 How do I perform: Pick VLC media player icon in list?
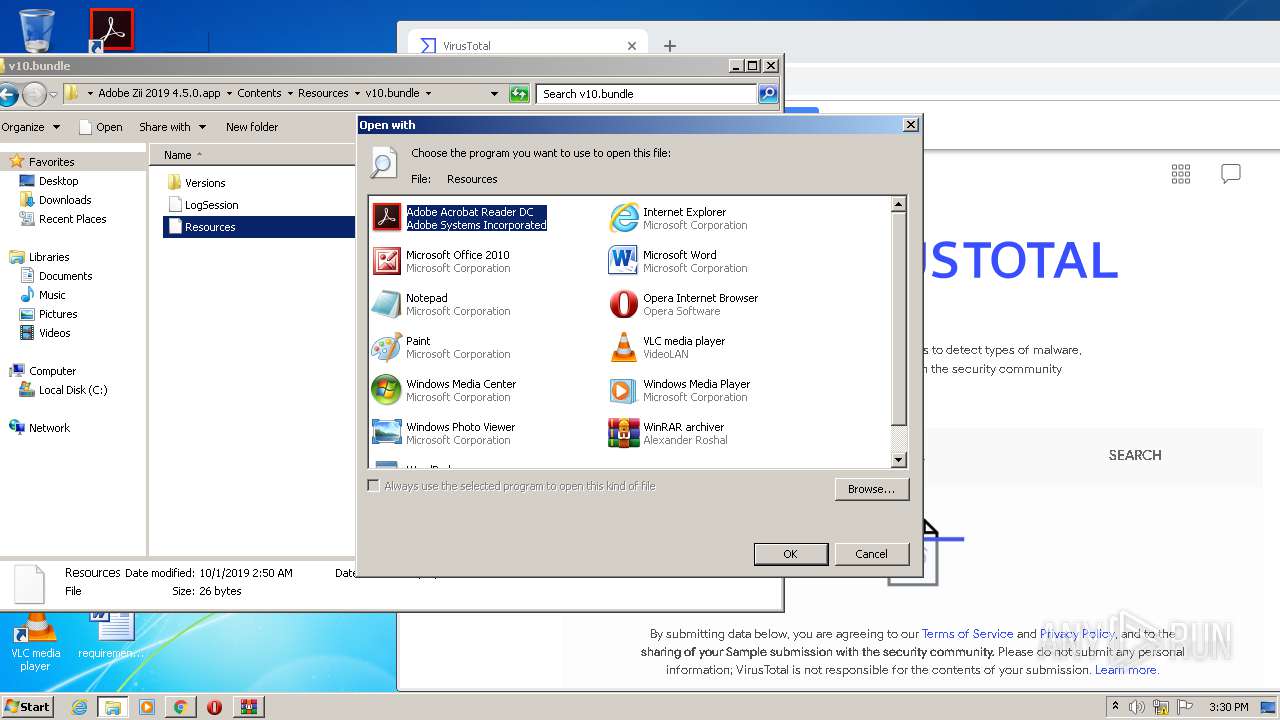pyautogui.click(x=623, y=346)
